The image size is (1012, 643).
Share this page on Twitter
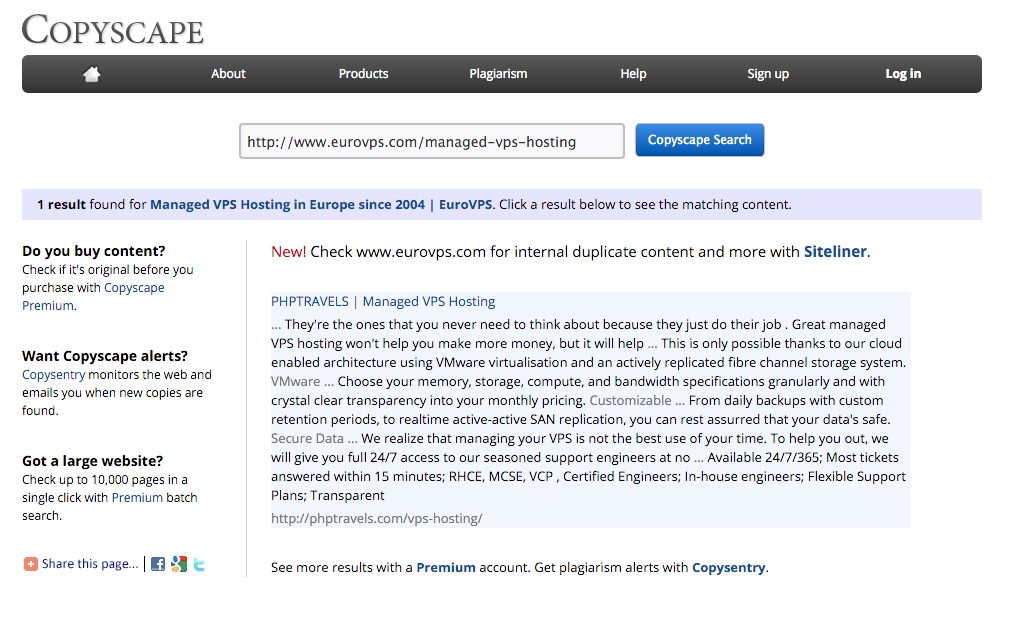pos(199,565)
